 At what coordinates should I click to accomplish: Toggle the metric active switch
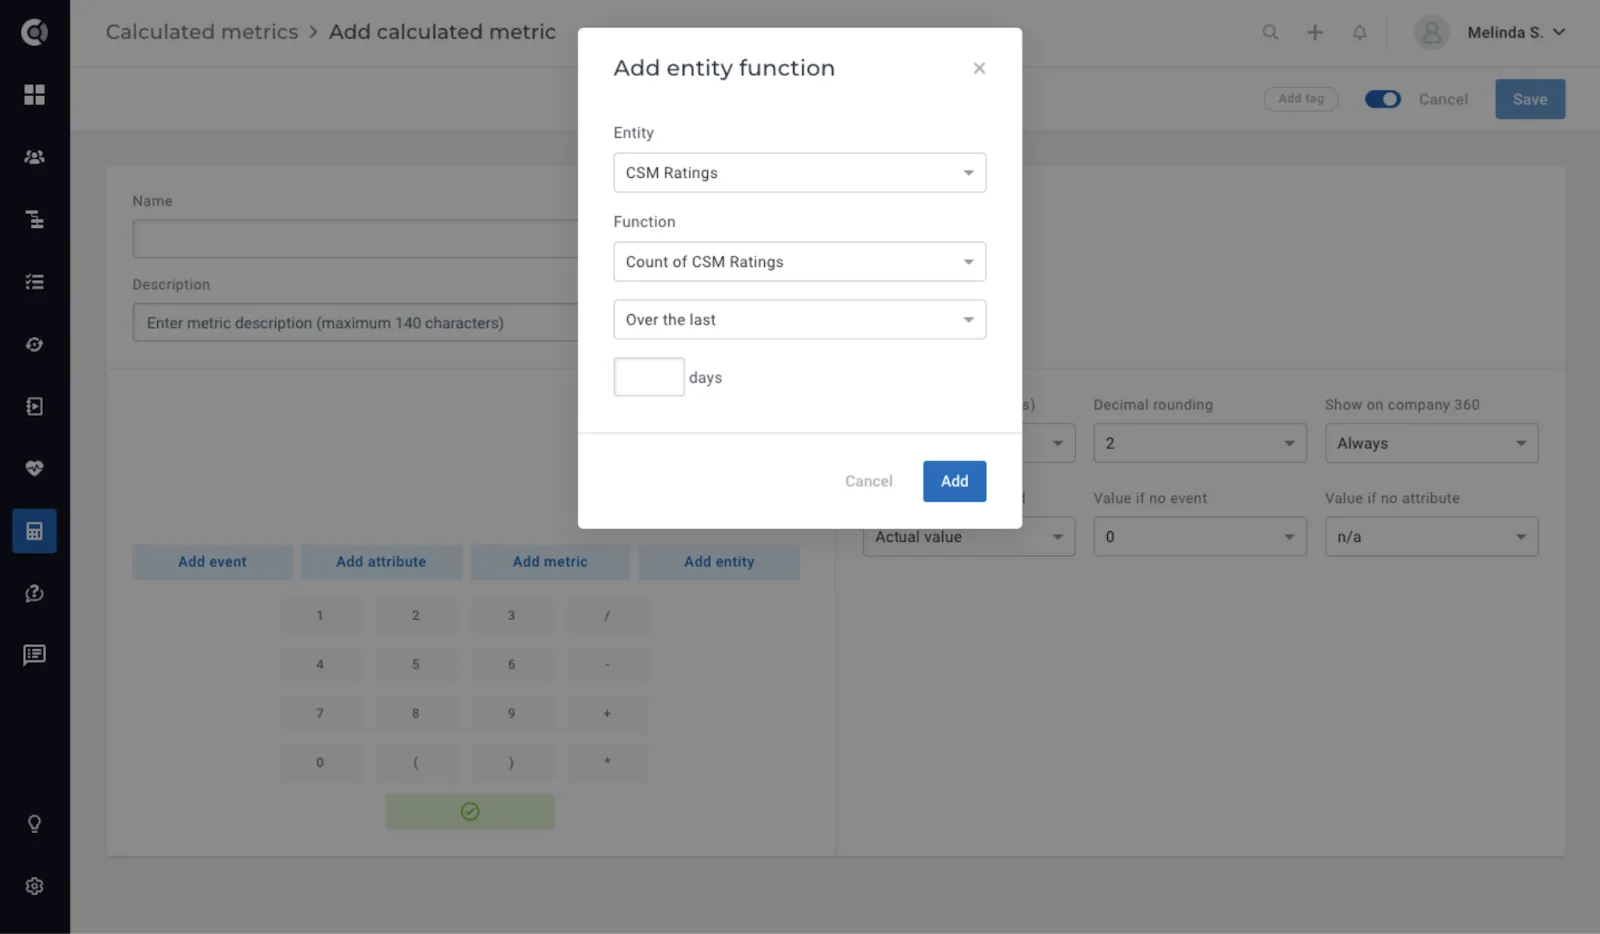click(1383, 99)
